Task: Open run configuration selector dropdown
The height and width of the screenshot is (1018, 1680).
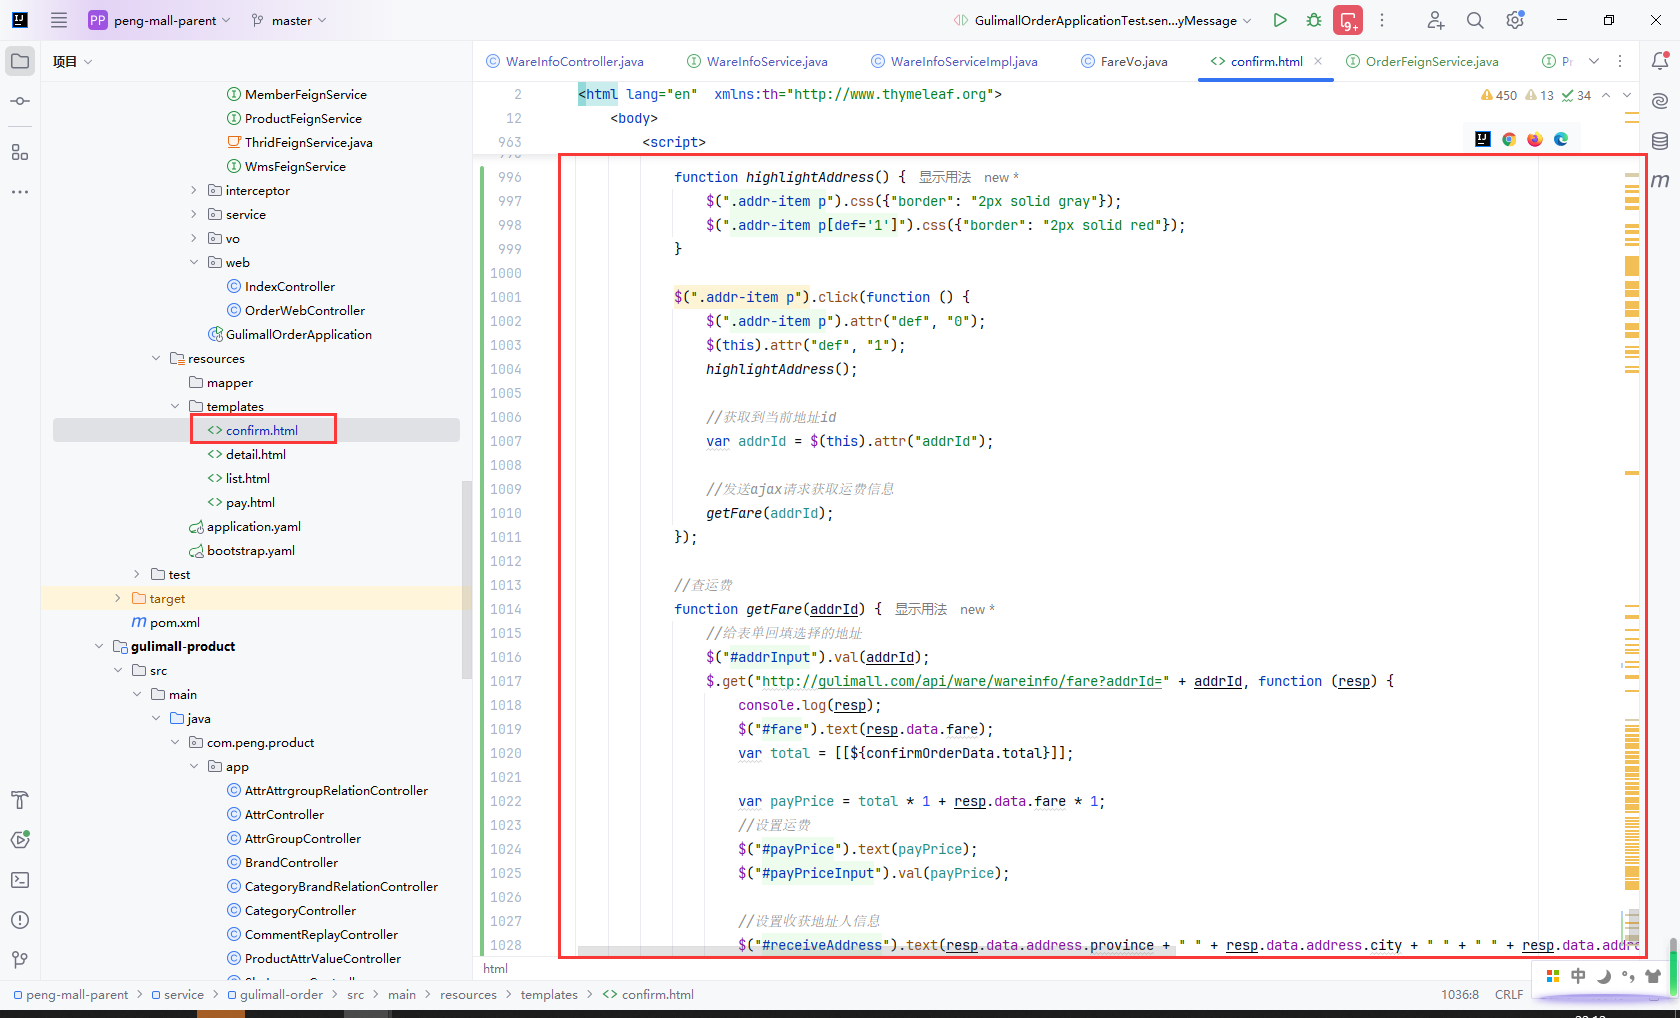Action: pyautogui.click(x=1103, y=20)
